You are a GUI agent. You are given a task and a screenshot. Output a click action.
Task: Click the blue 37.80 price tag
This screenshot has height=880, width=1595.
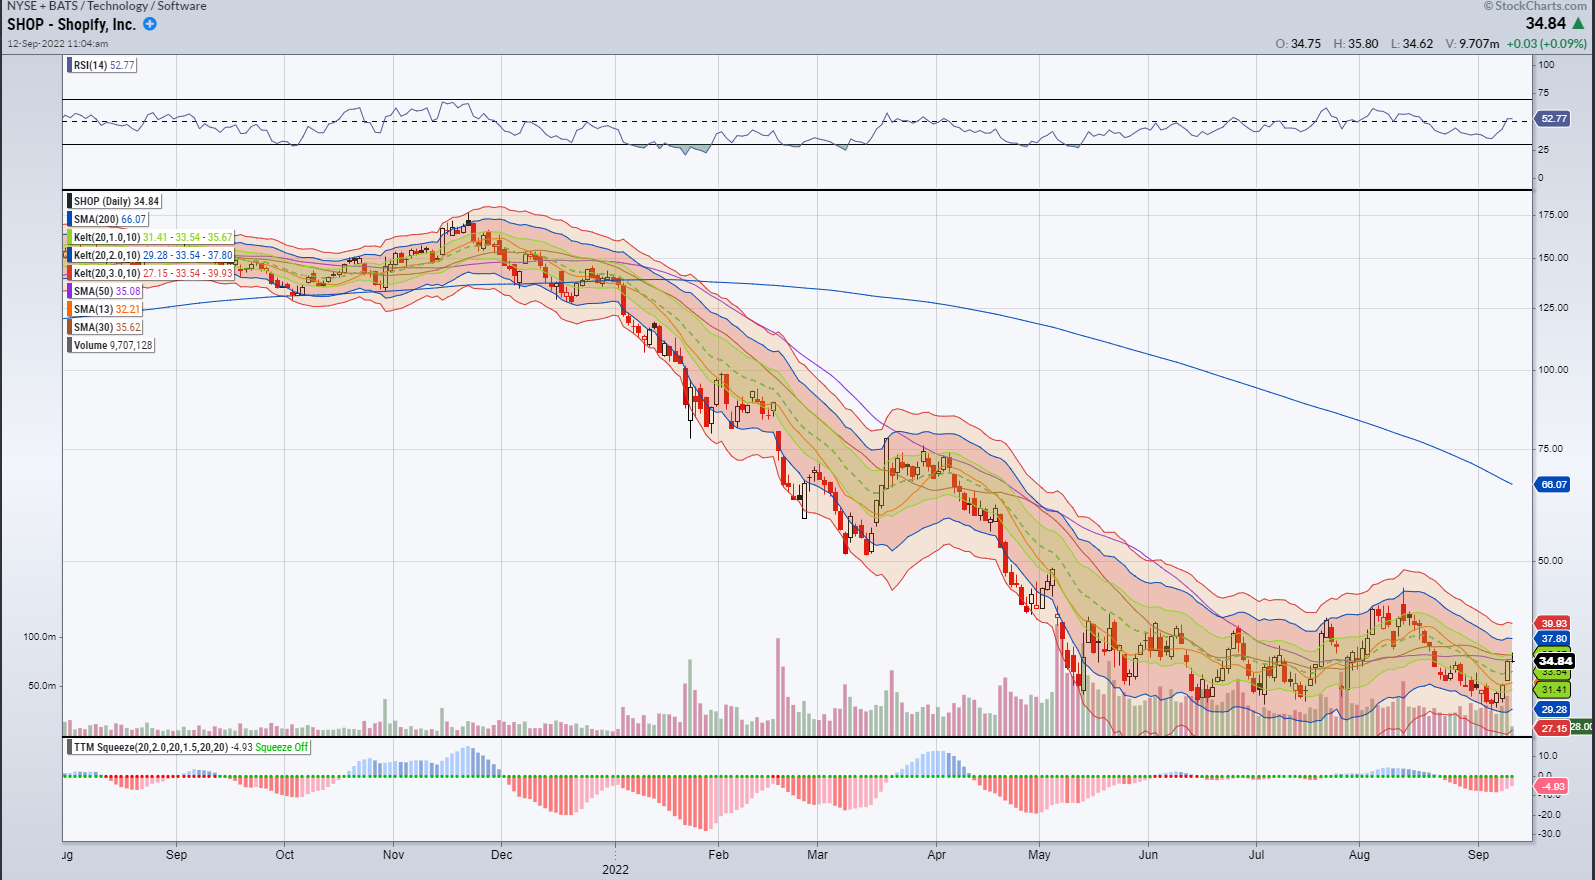coord(1553,638)
